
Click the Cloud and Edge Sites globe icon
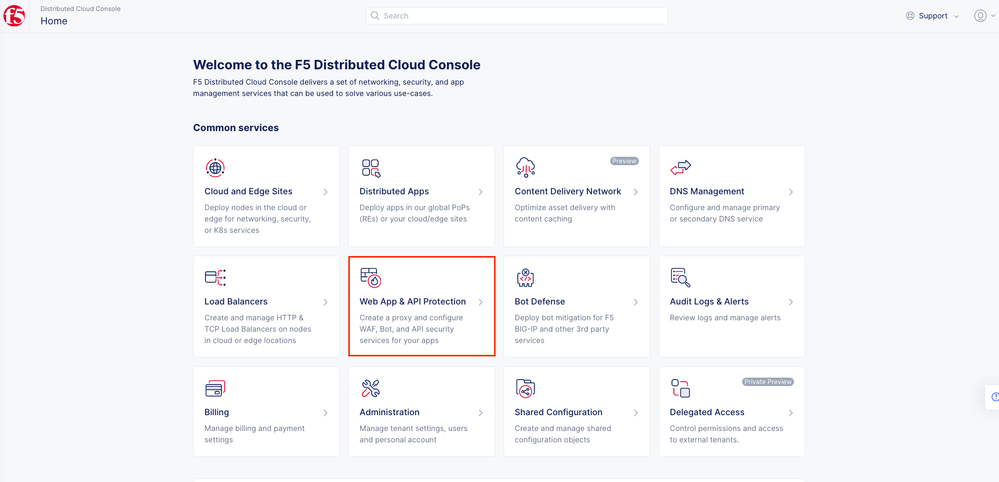point(215,167)
